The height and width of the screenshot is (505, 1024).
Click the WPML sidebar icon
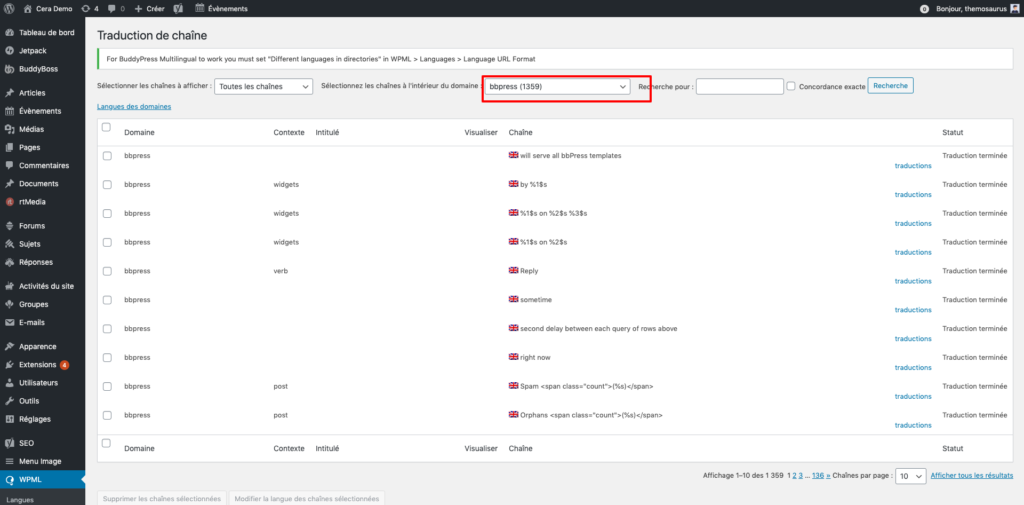tap(9, 480)
